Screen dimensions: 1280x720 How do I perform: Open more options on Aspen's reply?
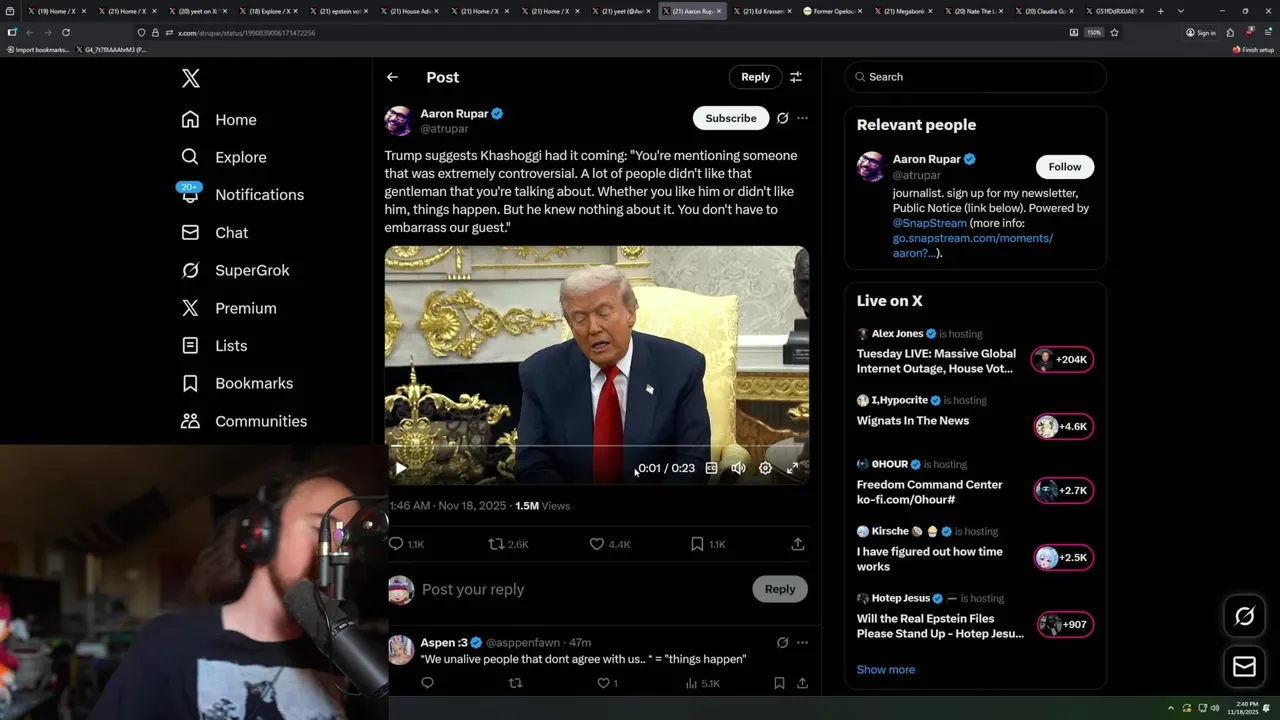[802, 642]
